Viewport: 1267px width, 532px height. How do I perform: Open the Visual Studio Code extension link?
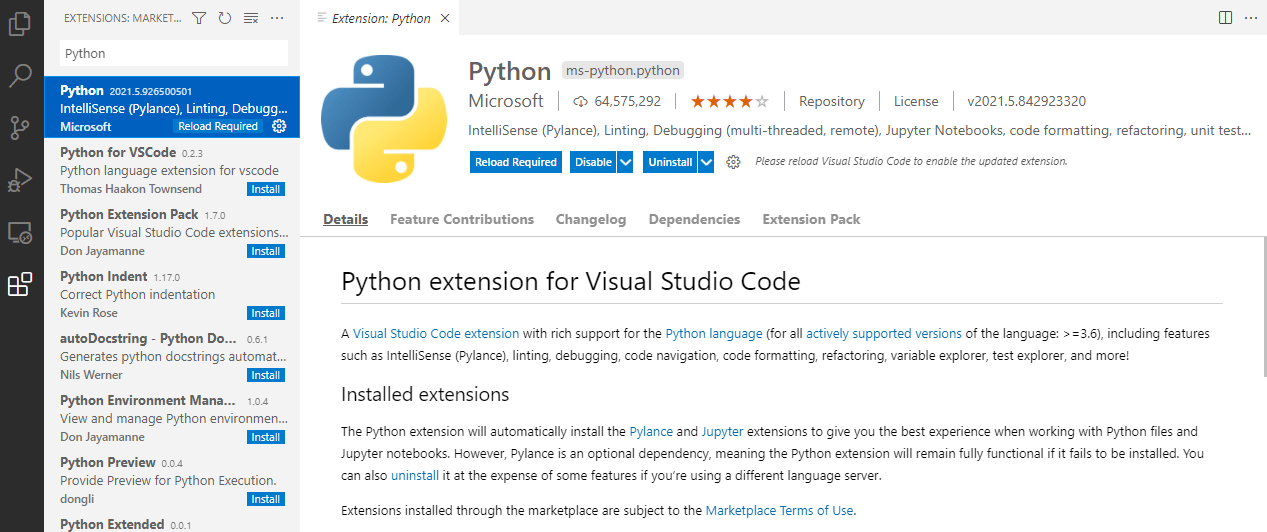(436, 333)
